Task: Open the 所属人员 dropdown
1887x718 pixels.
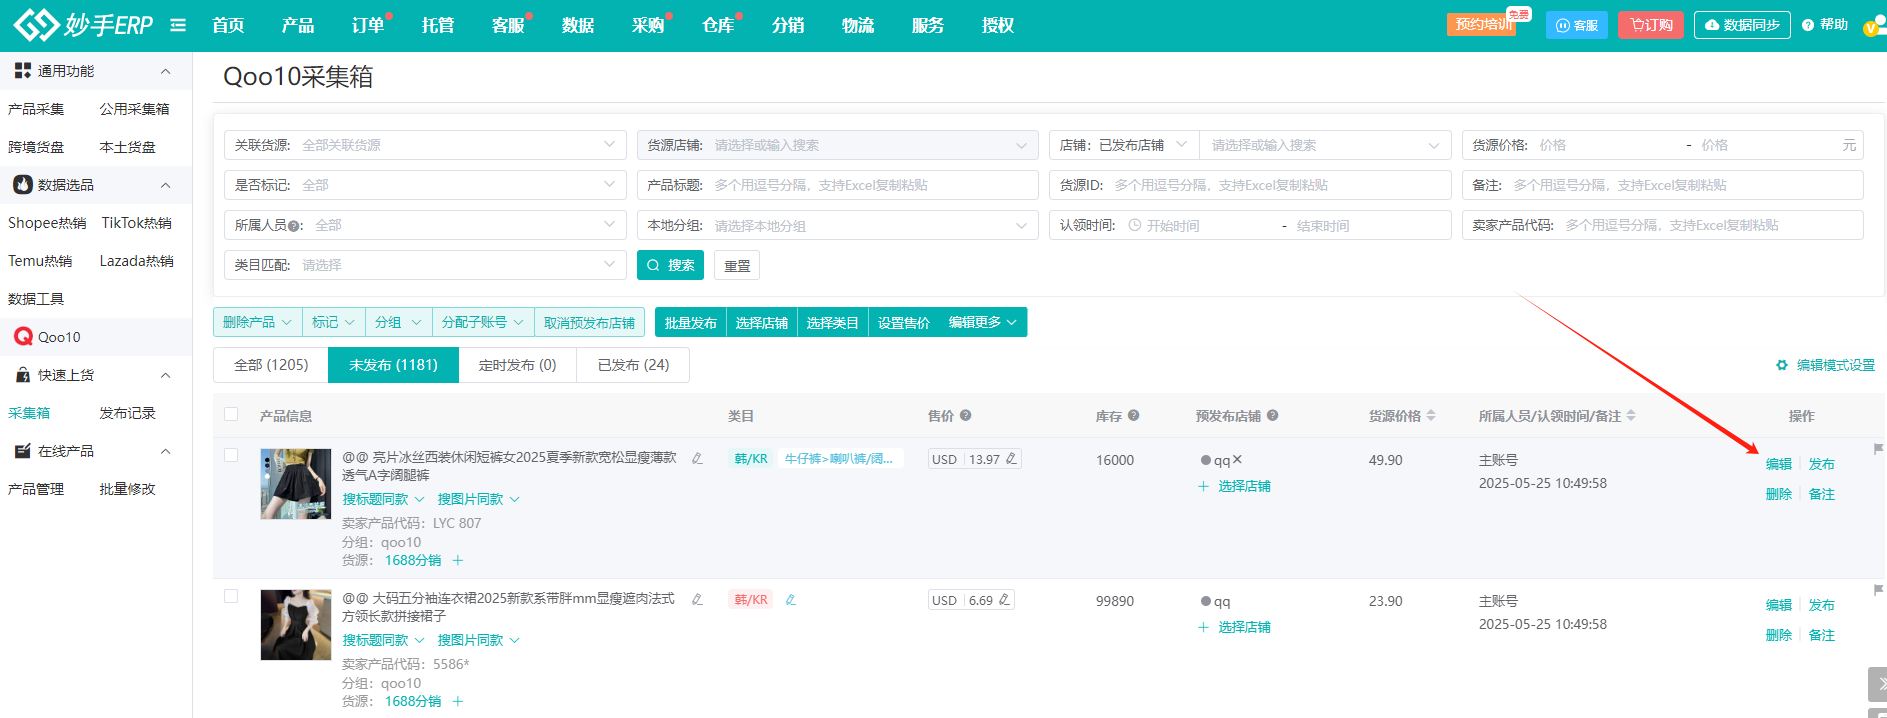Action: [x=425, y=225]
